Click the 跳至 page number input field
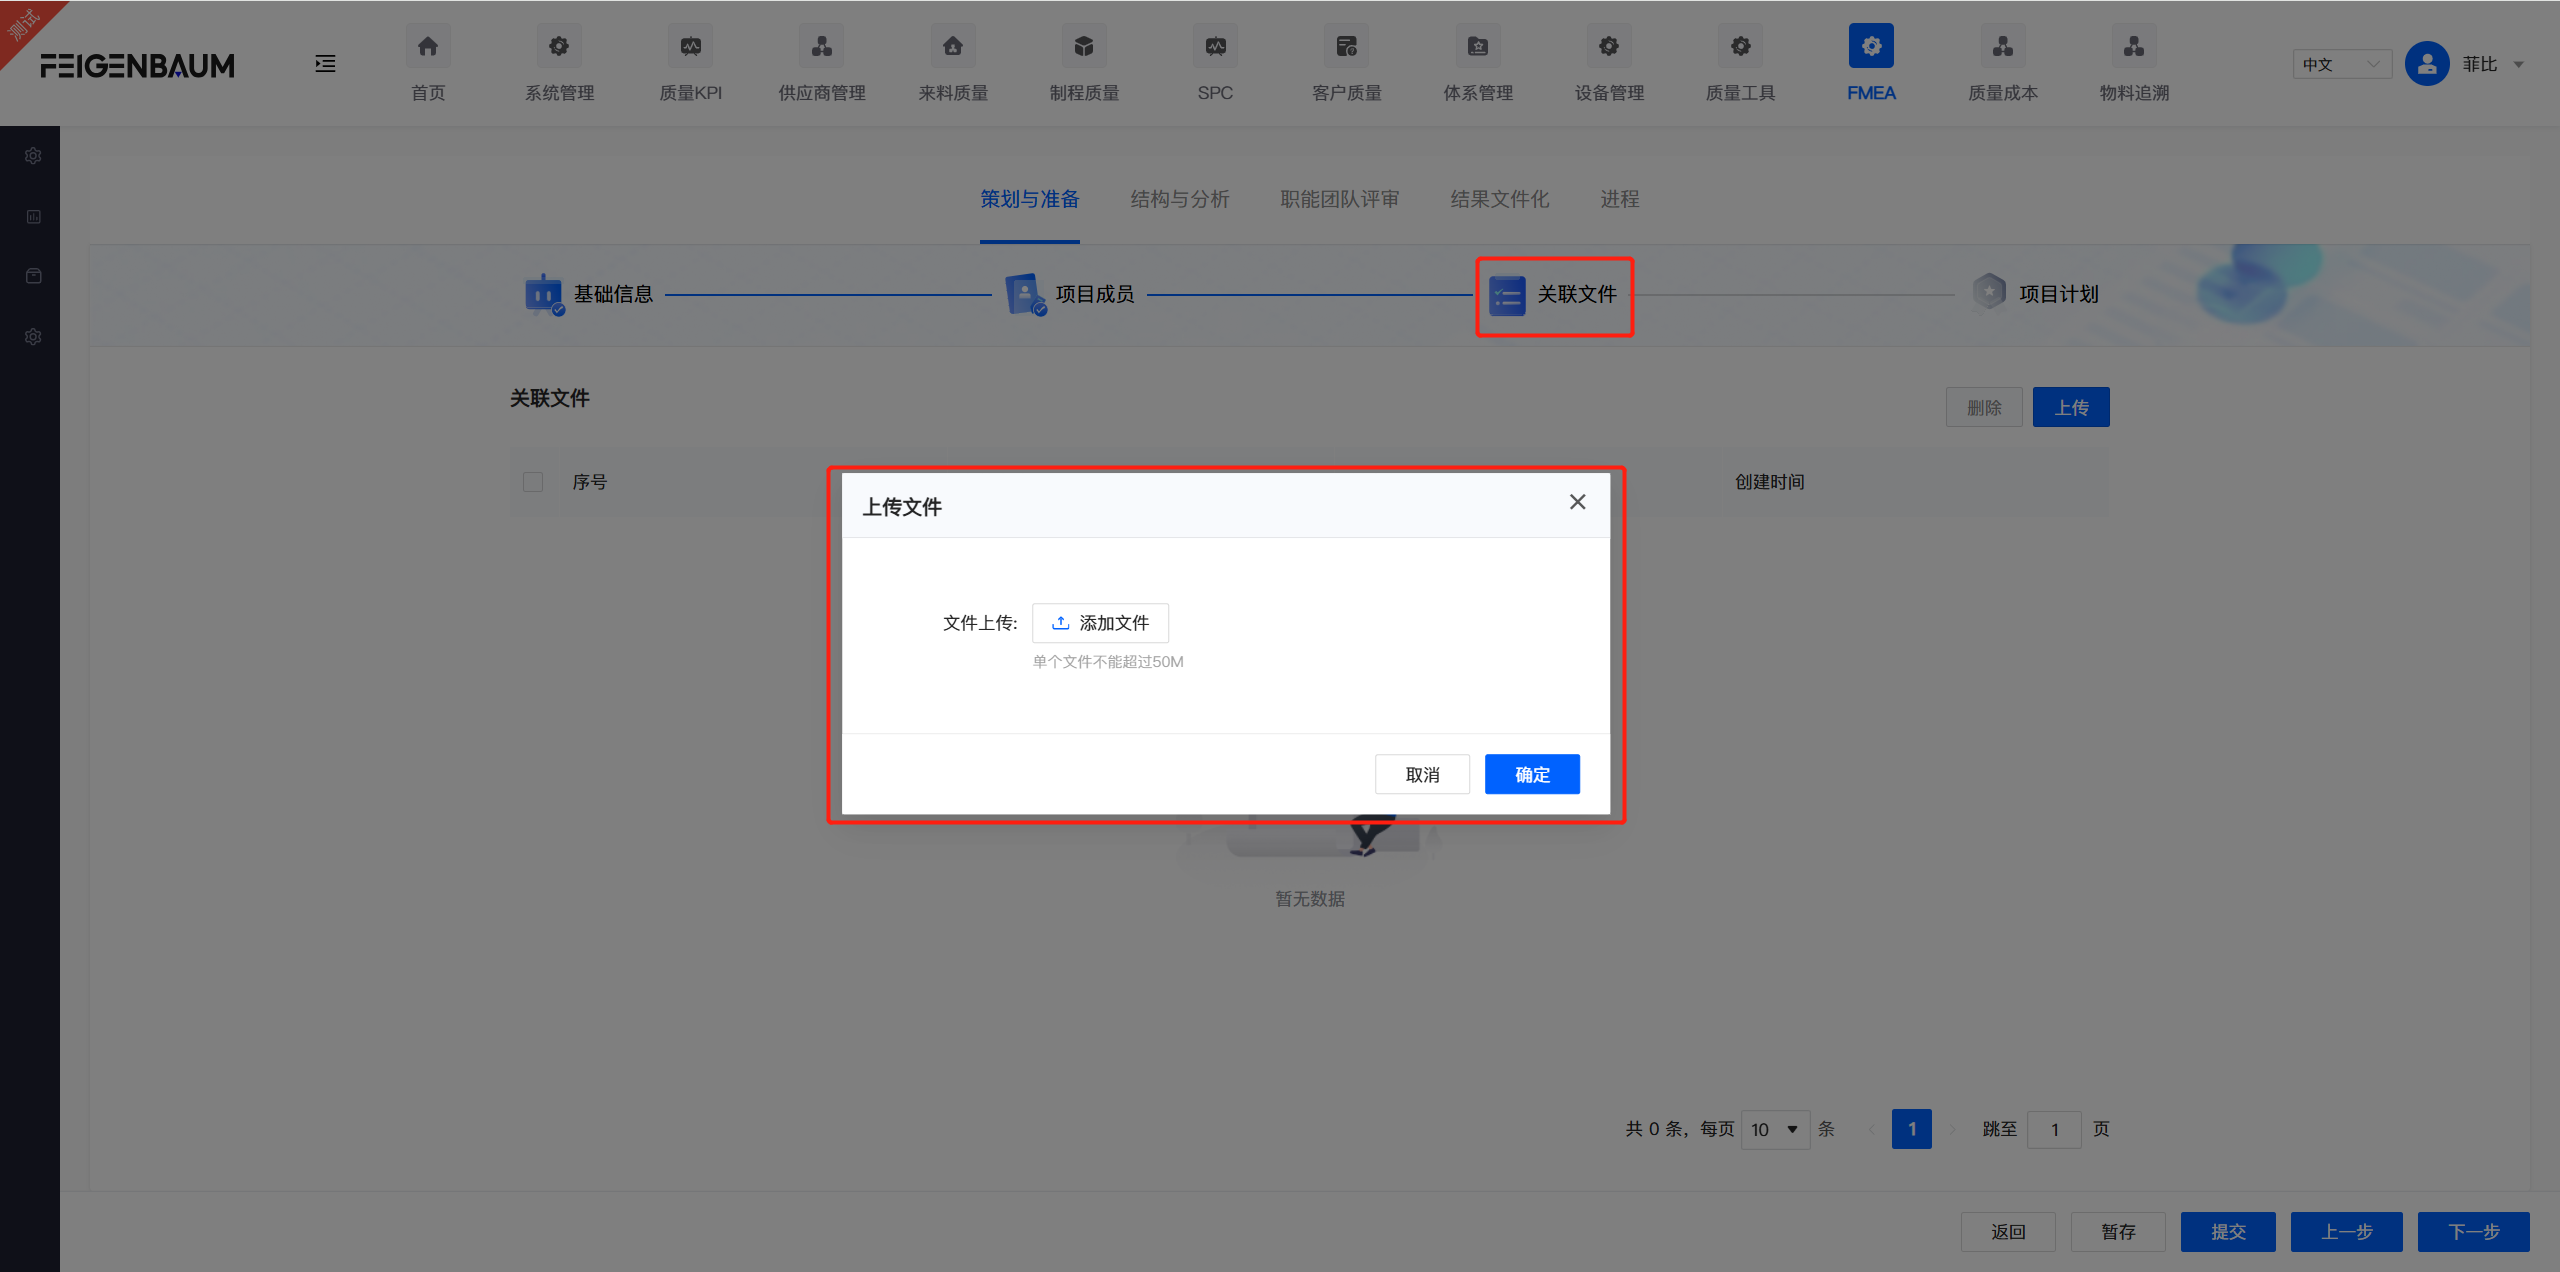This screenshot has height=1272, width=2560. click(2054, 1129)
